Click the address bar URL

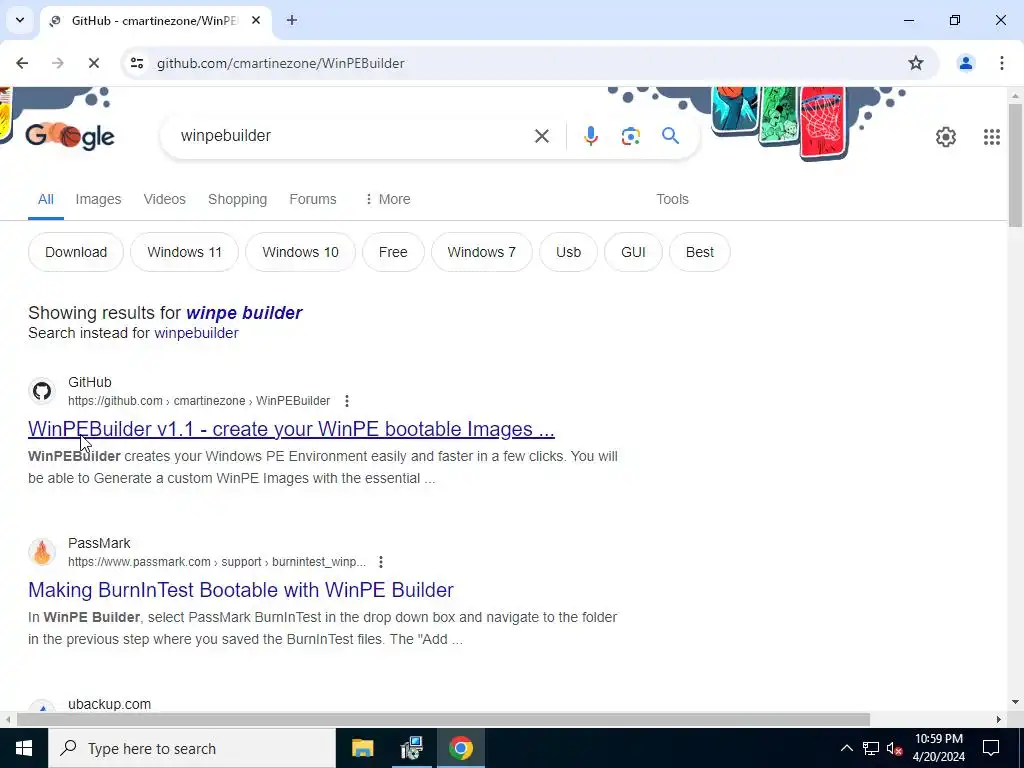pos(281,63)
